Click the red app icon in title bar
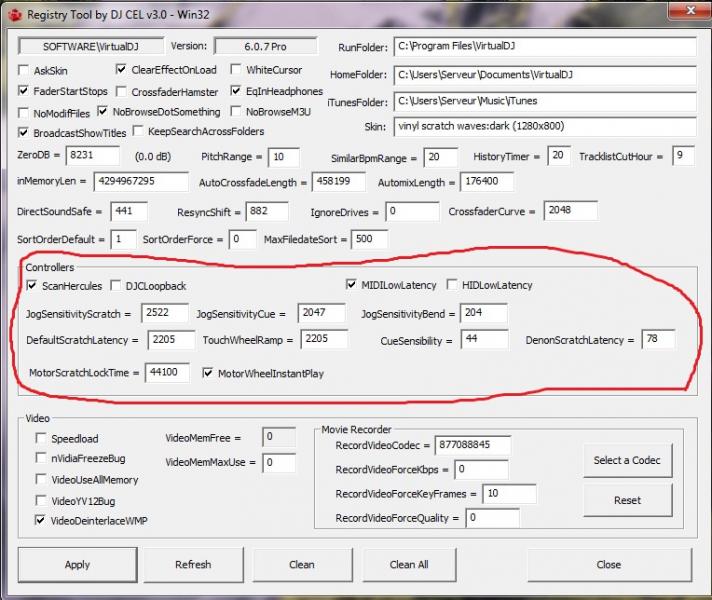Screen dimensions: 712x600 coord(15,15)
